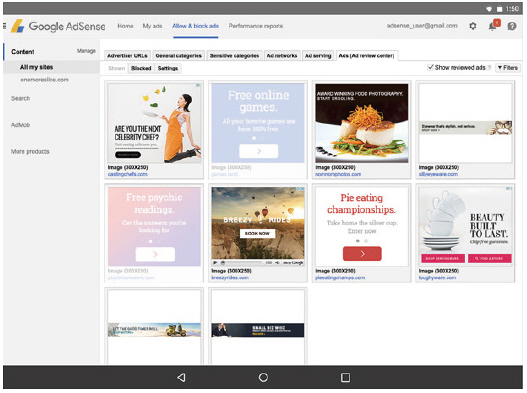Click the Google AdSense logo

tap(58, 26)
